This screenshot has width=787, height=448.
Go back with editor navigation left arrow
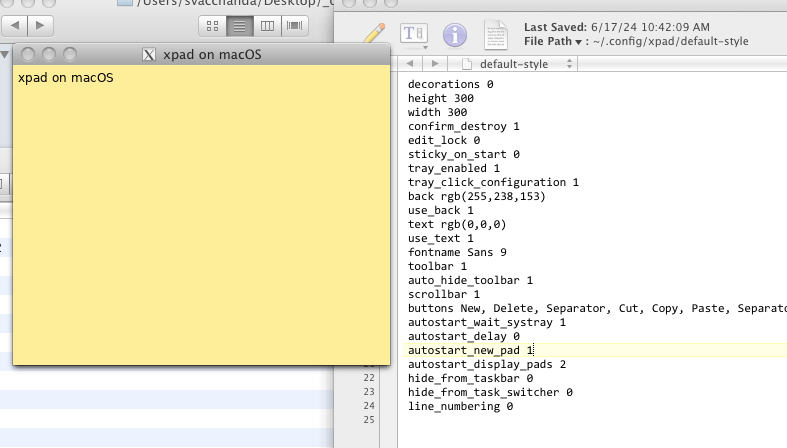[x=410, y=64]
